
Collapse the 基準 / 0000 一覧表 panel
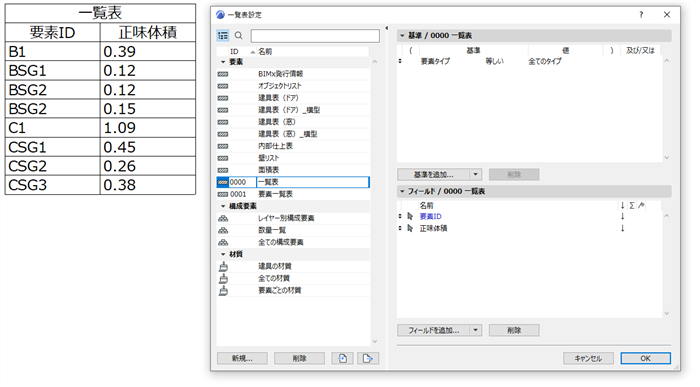point(402,36)
